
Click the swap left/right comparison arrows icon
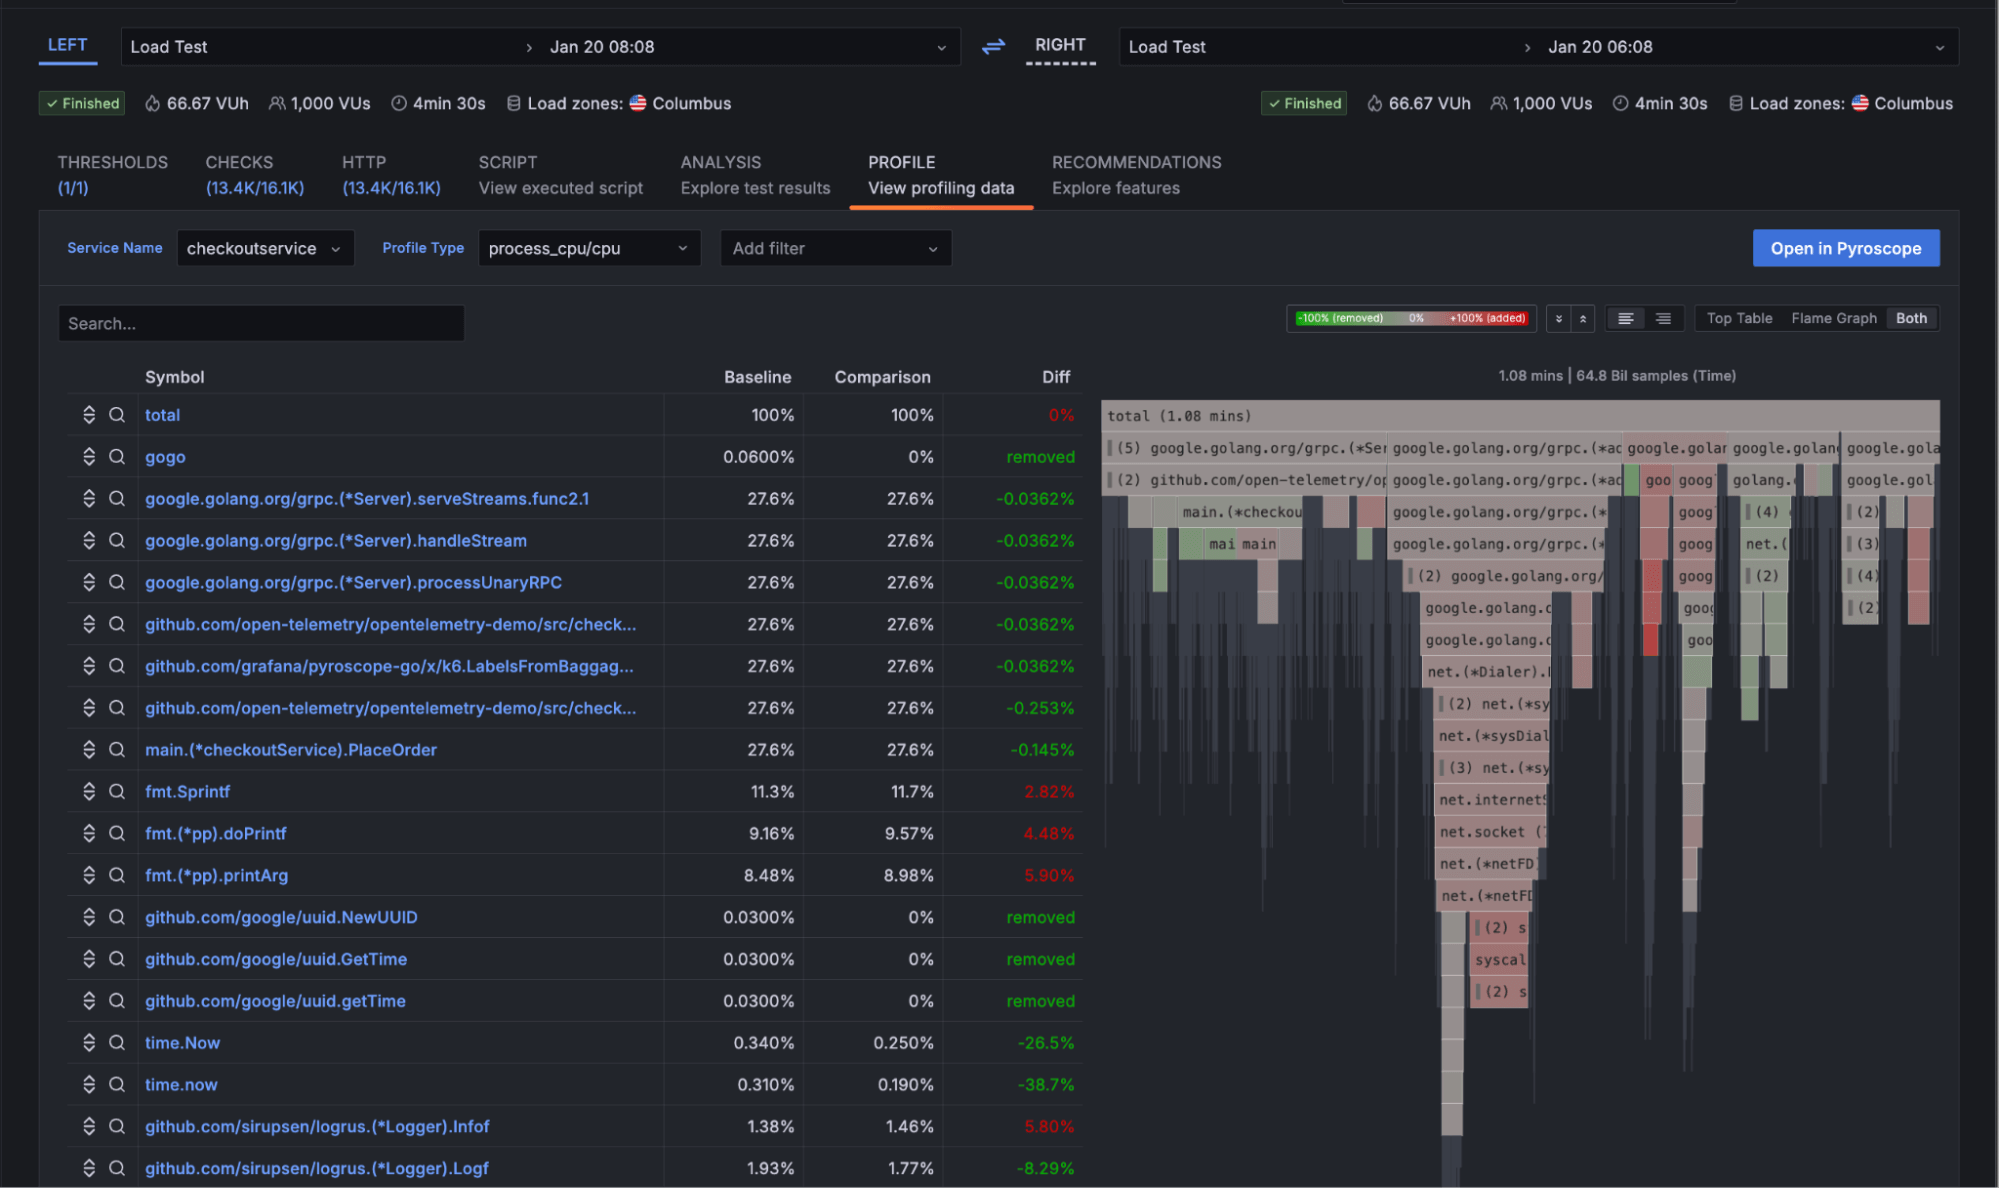point(992,46)
